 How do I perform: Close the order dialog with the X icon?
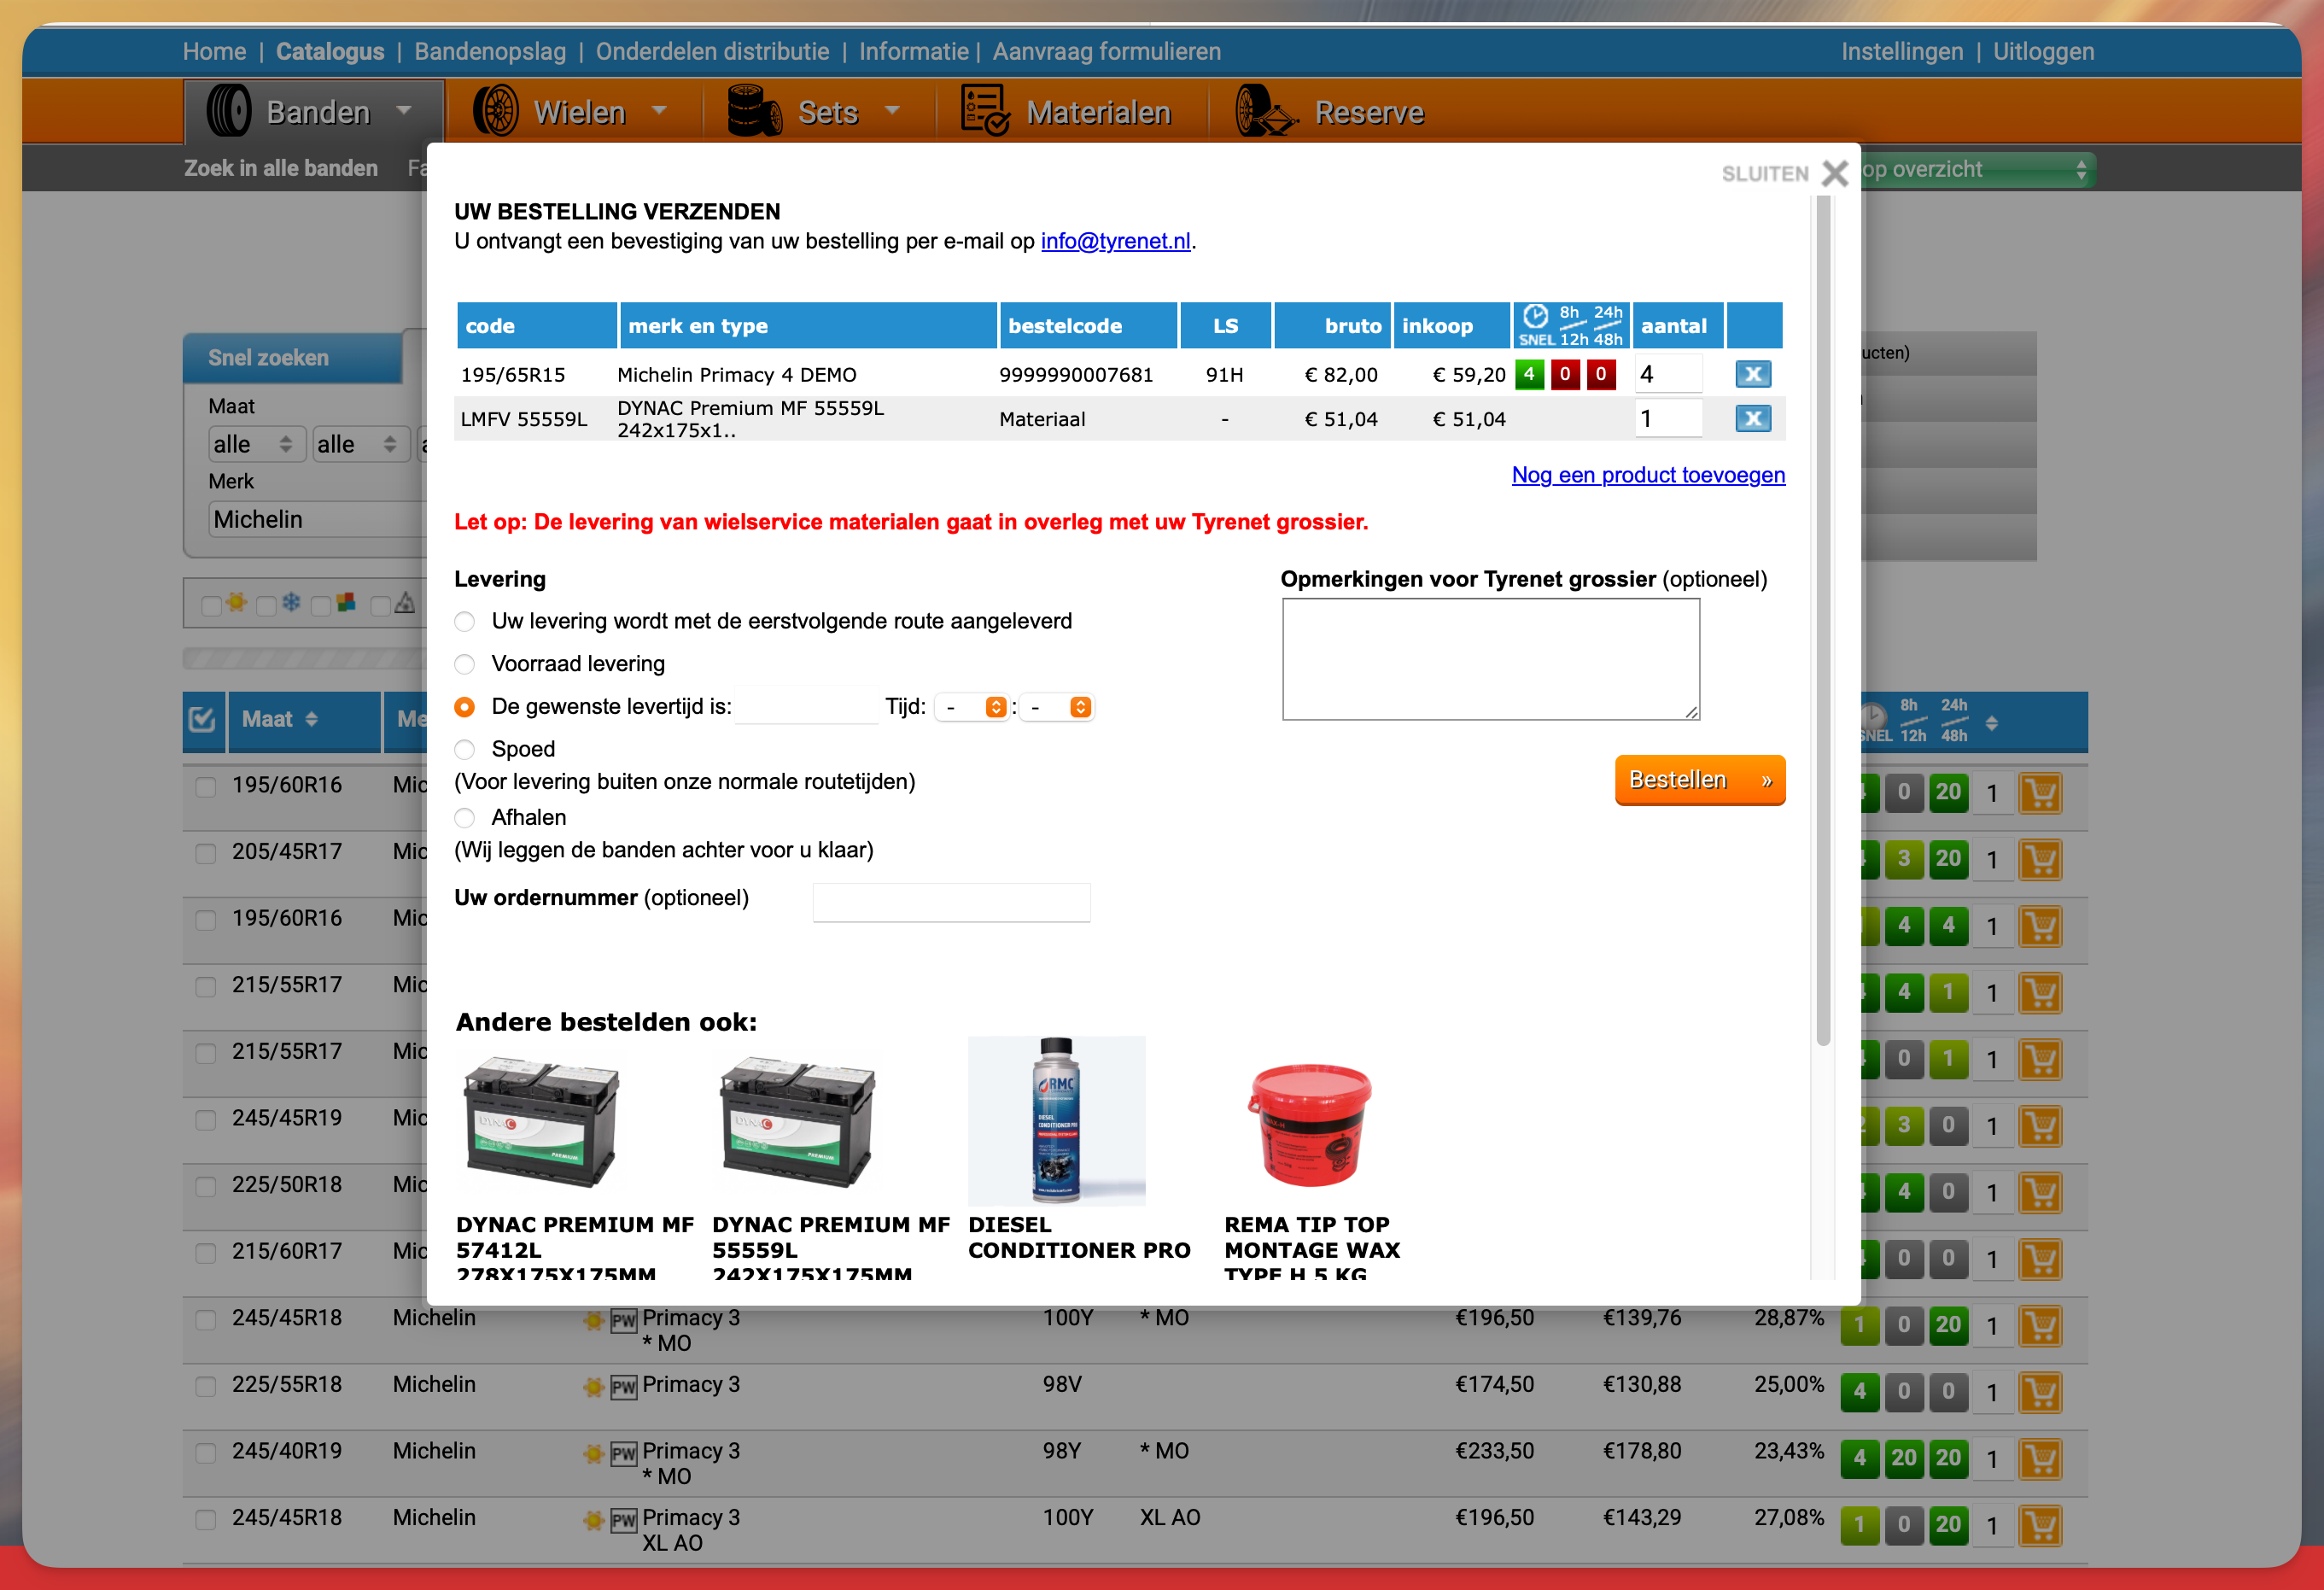pyautogui.click(x=1834, y=173)
